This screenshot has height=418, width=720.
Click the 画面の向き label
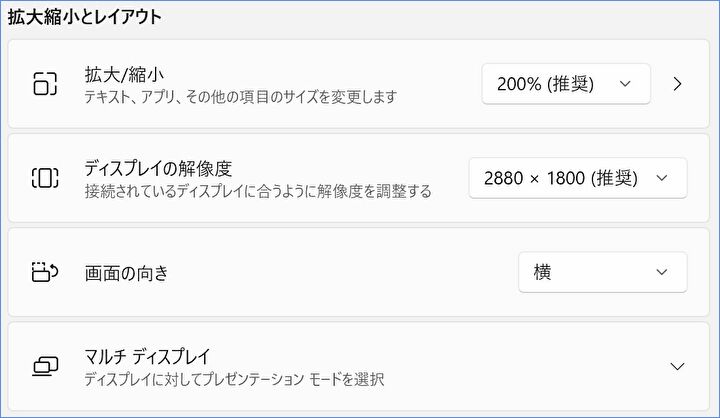pyautogui.click(x=126, y=272)
